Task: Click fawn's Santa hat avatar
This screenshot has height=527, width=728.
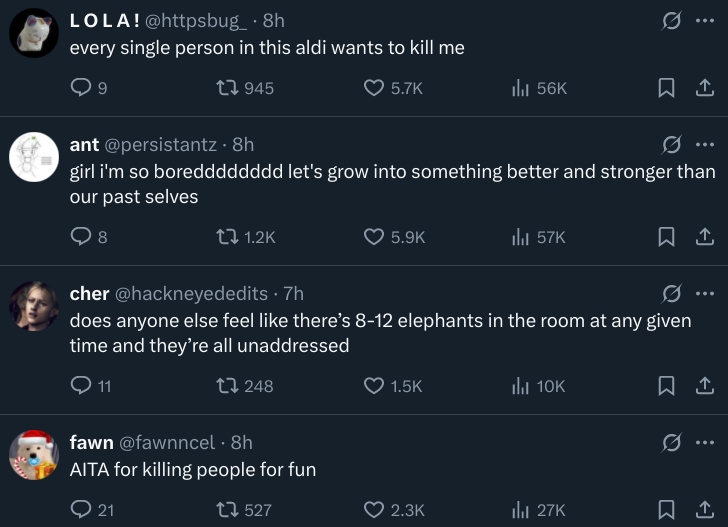Action: tap(34, 455)
